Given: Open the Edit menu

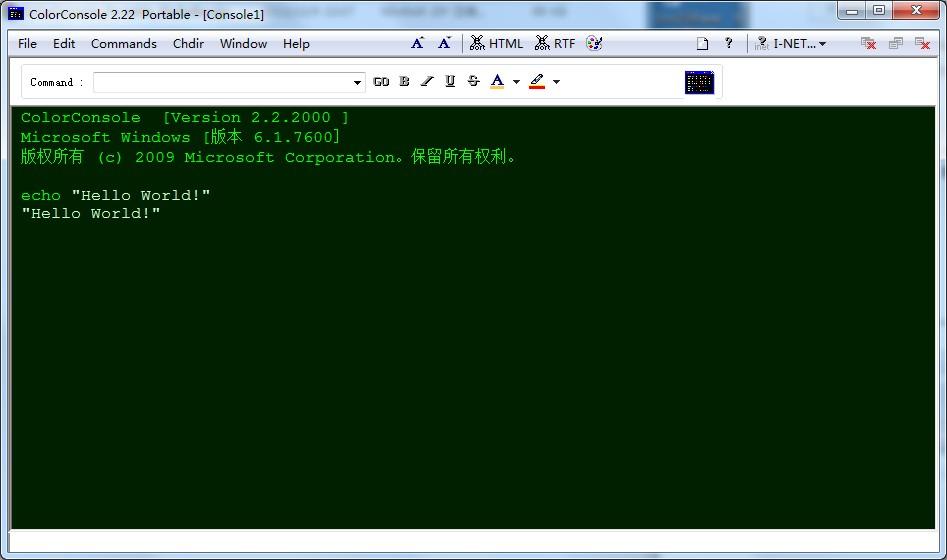Looking at the screenshot, I should coord(64,43).
